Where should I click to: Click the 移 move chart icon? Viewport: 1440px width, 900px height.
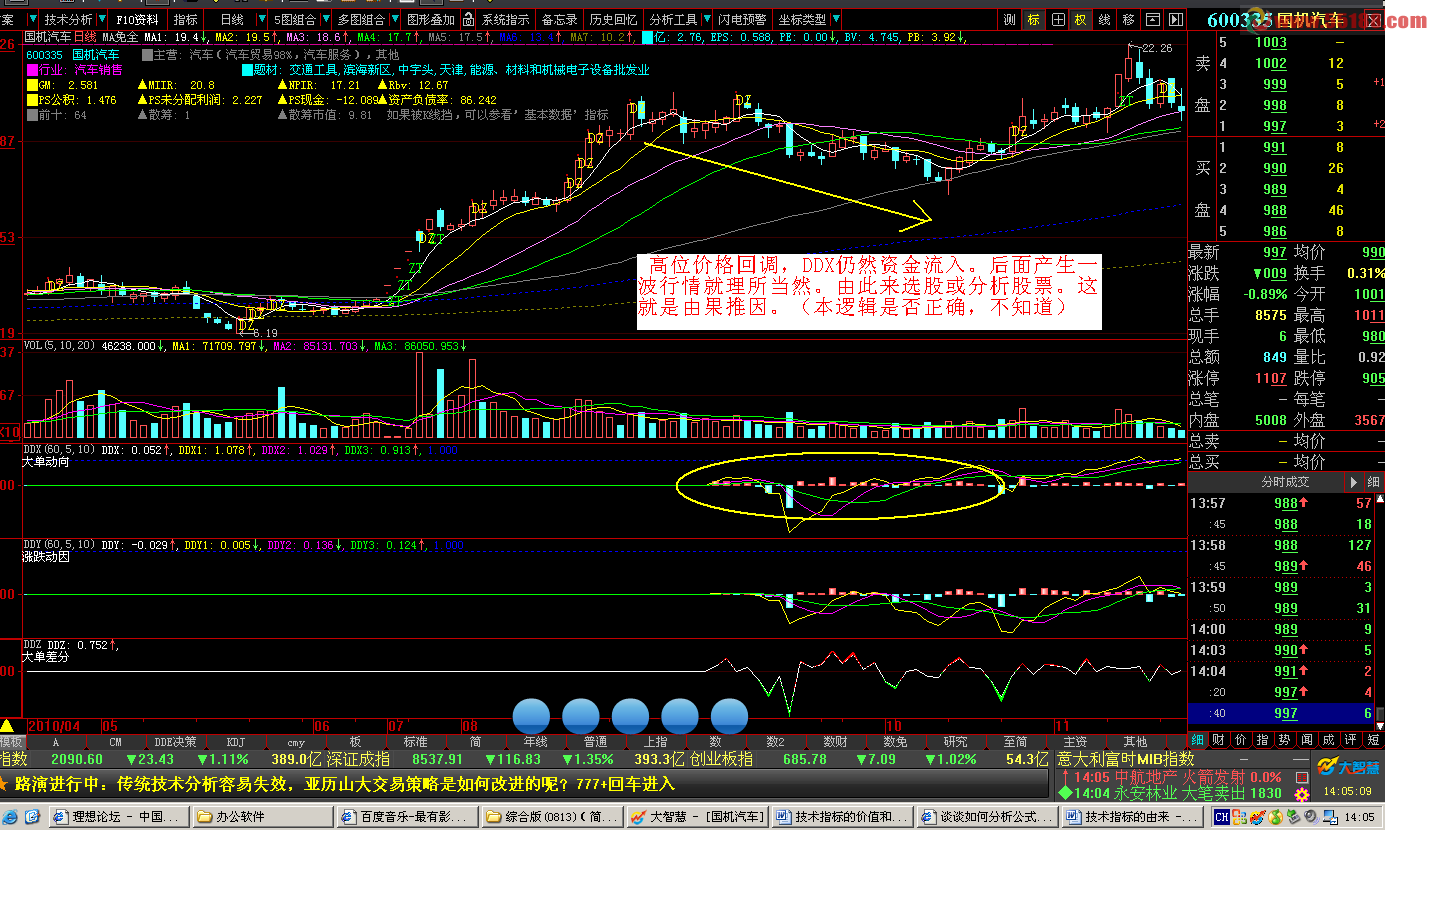[1128, 19]
